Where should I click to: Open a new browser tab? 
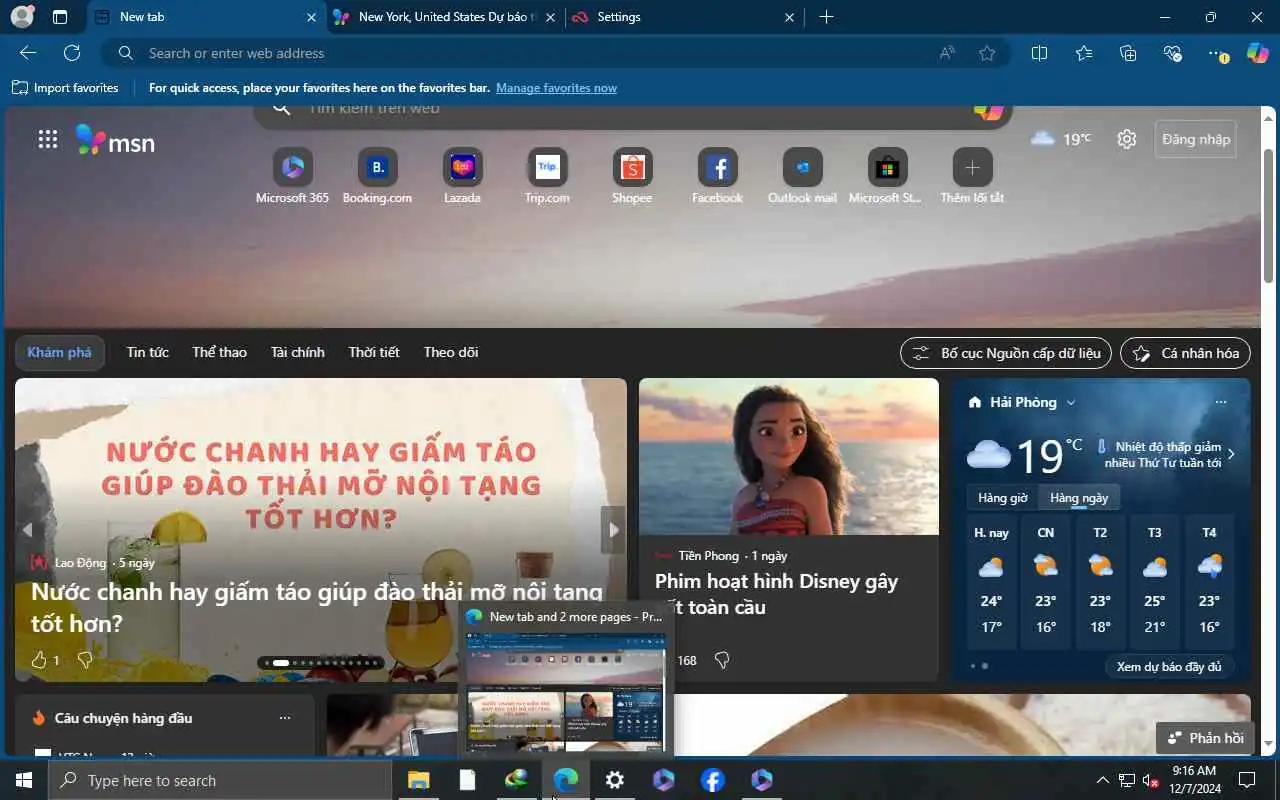826,17
